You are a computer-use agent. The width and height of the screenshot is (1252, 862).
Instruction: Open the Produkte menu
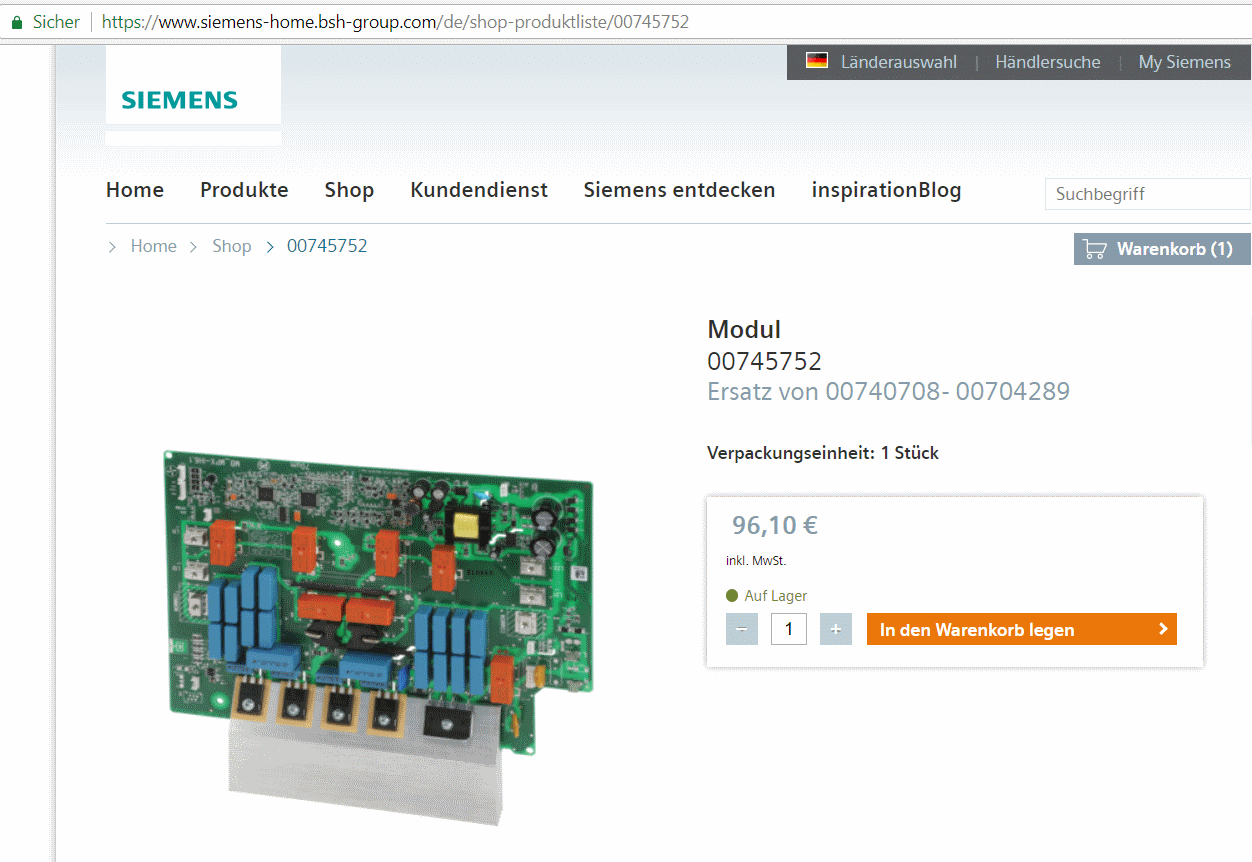point(244,190)
